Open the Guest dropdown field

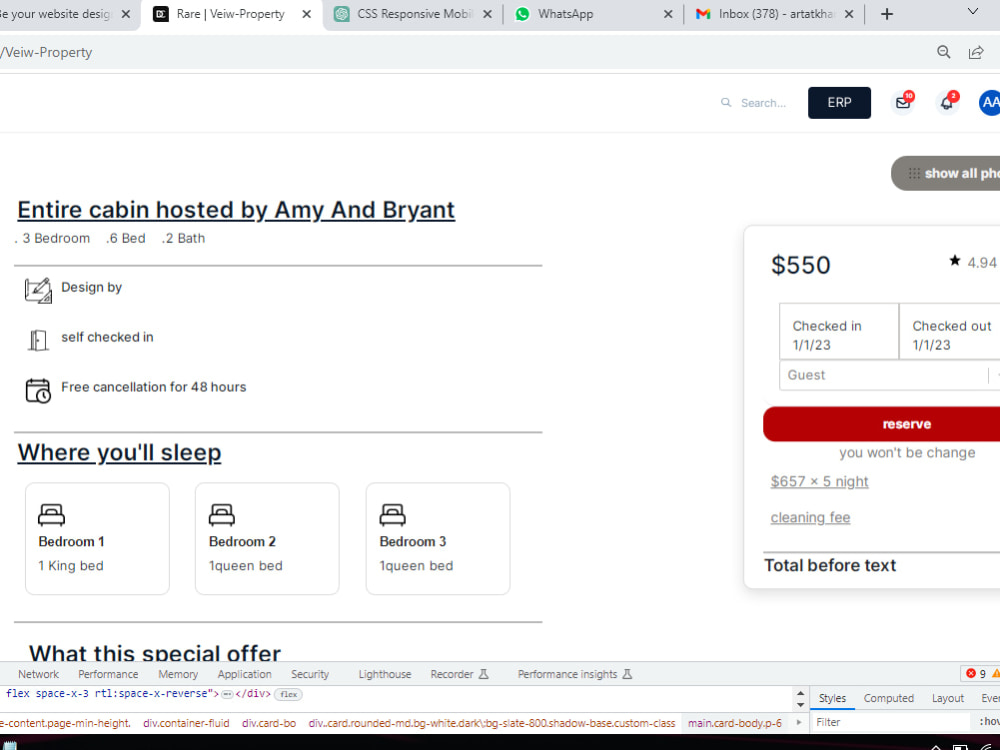pos(890,375)
